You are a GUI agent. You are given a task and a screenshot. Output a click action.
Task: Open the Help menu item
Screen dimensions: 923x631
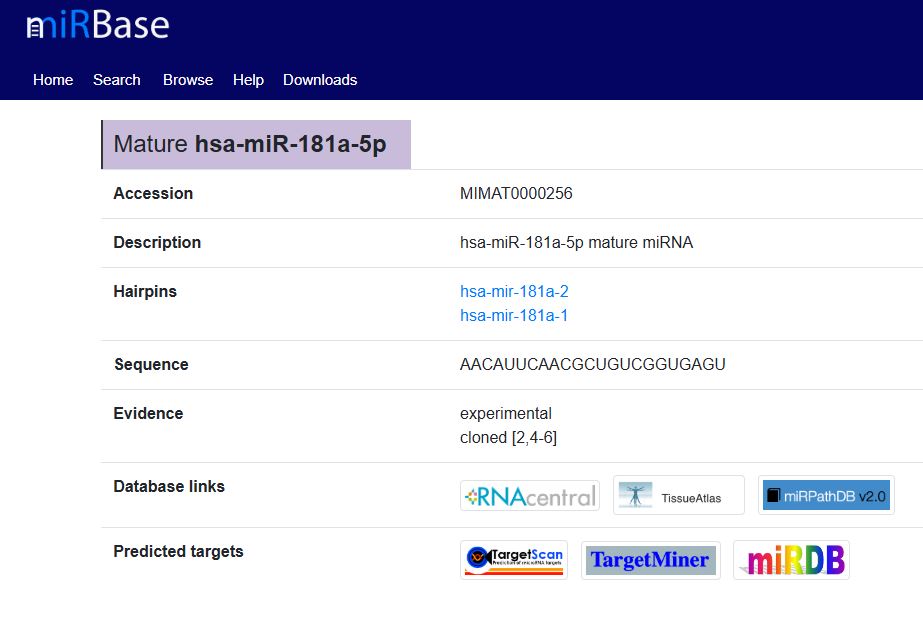click(248, 80)
